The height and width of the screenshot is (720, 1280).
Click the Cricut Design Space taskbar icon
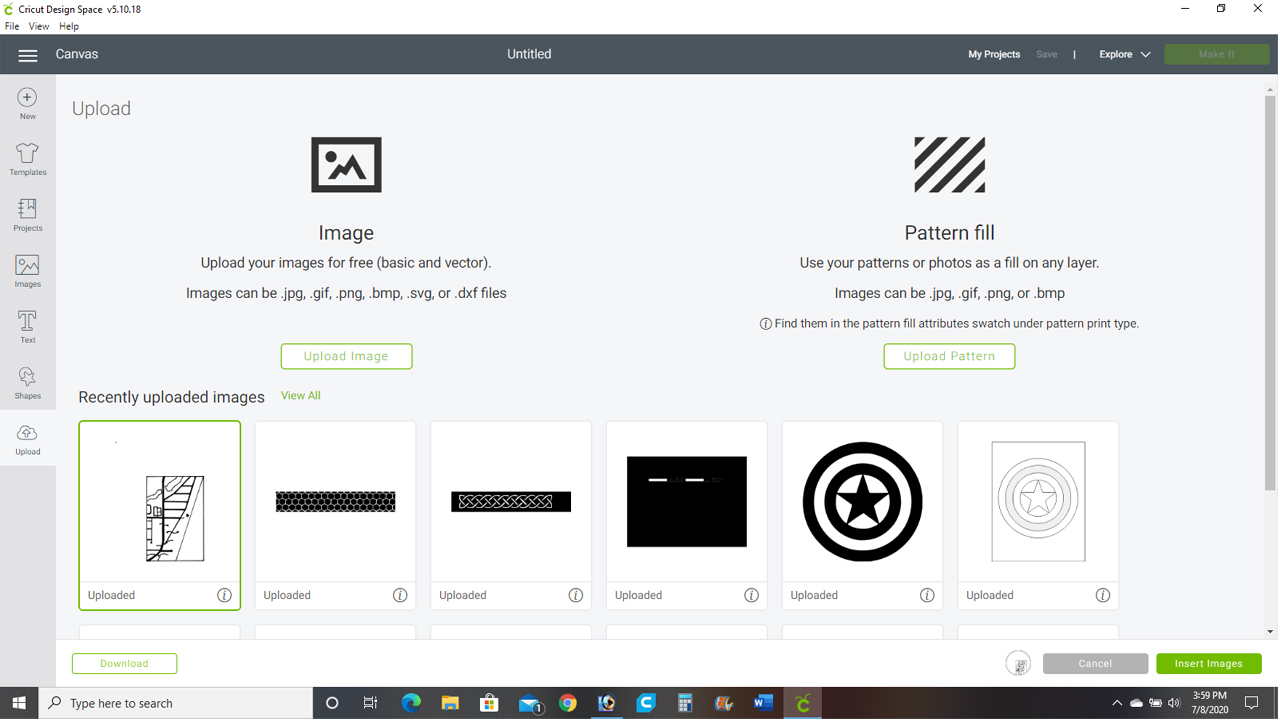pos(803,703)
